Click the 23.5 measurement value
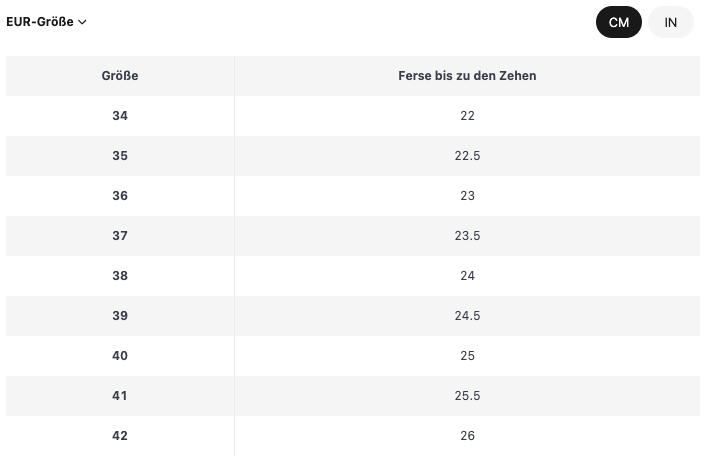This screenshot has width=710, height=456. tap(467, 236)
